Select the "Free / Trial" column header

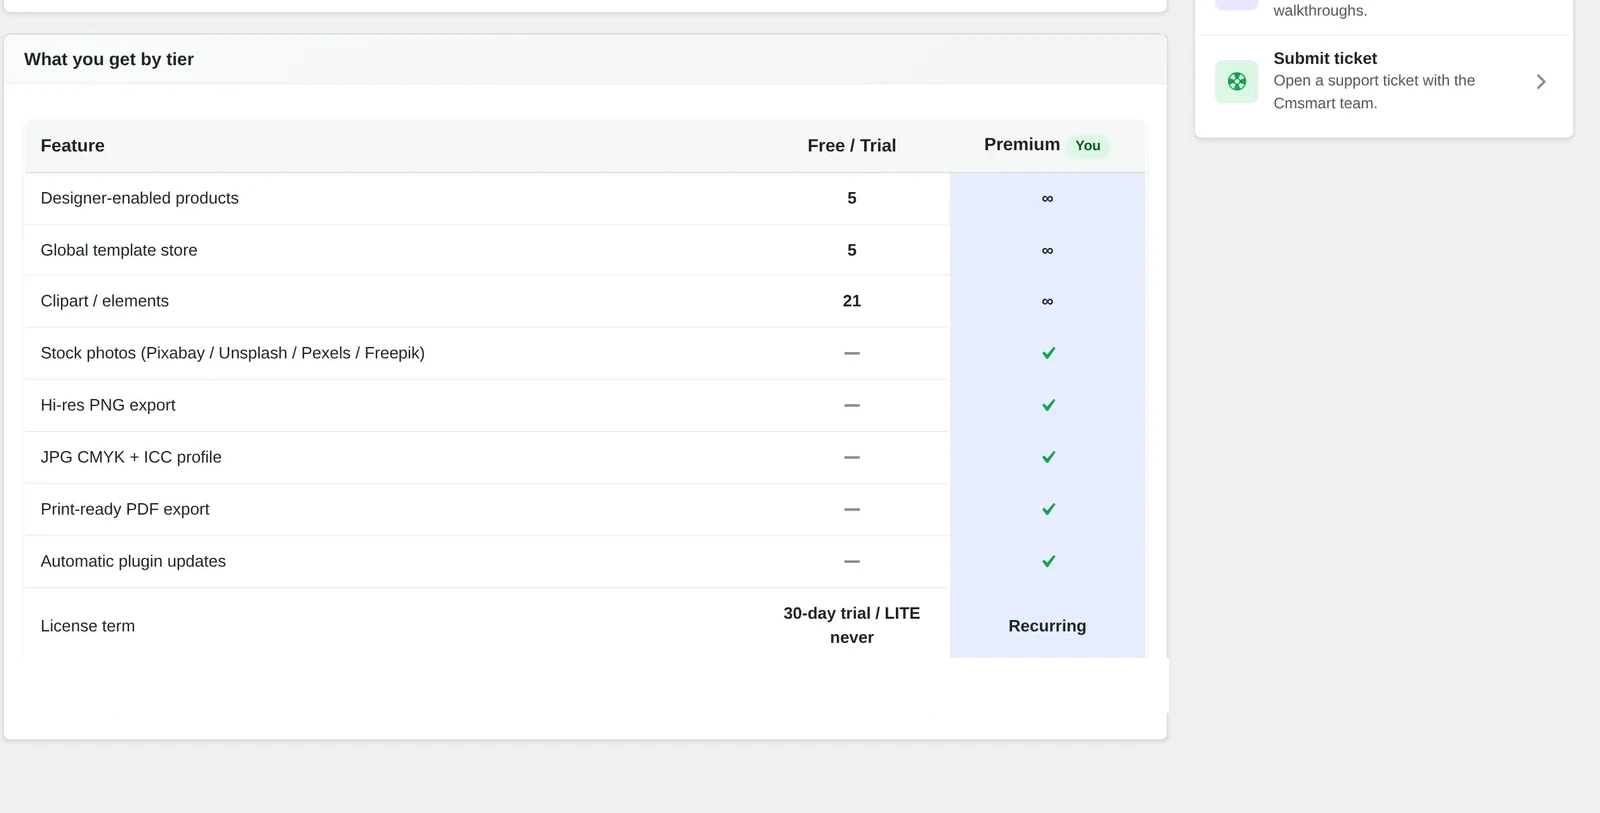coord(852,146)
